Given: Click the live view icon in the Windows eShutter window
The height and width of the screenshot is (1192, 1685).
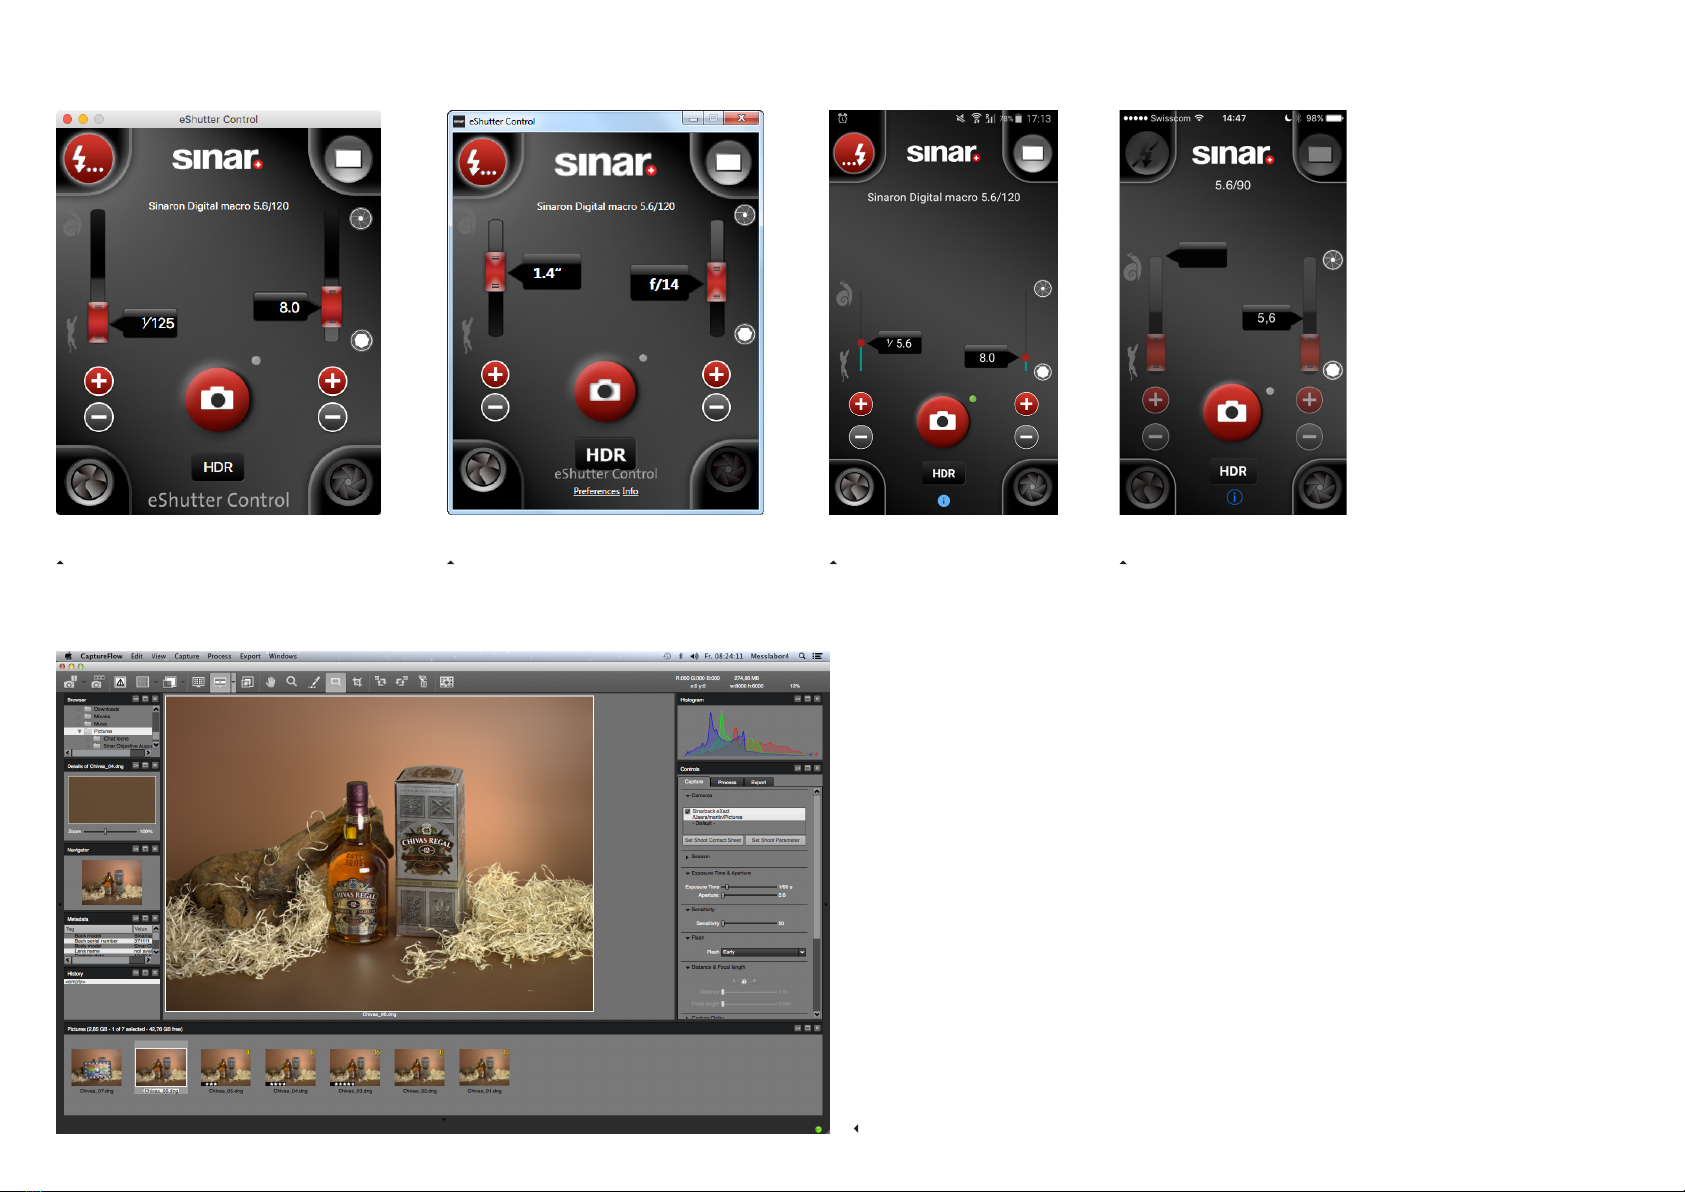Looking at the screenshot, I should [728, 162].
